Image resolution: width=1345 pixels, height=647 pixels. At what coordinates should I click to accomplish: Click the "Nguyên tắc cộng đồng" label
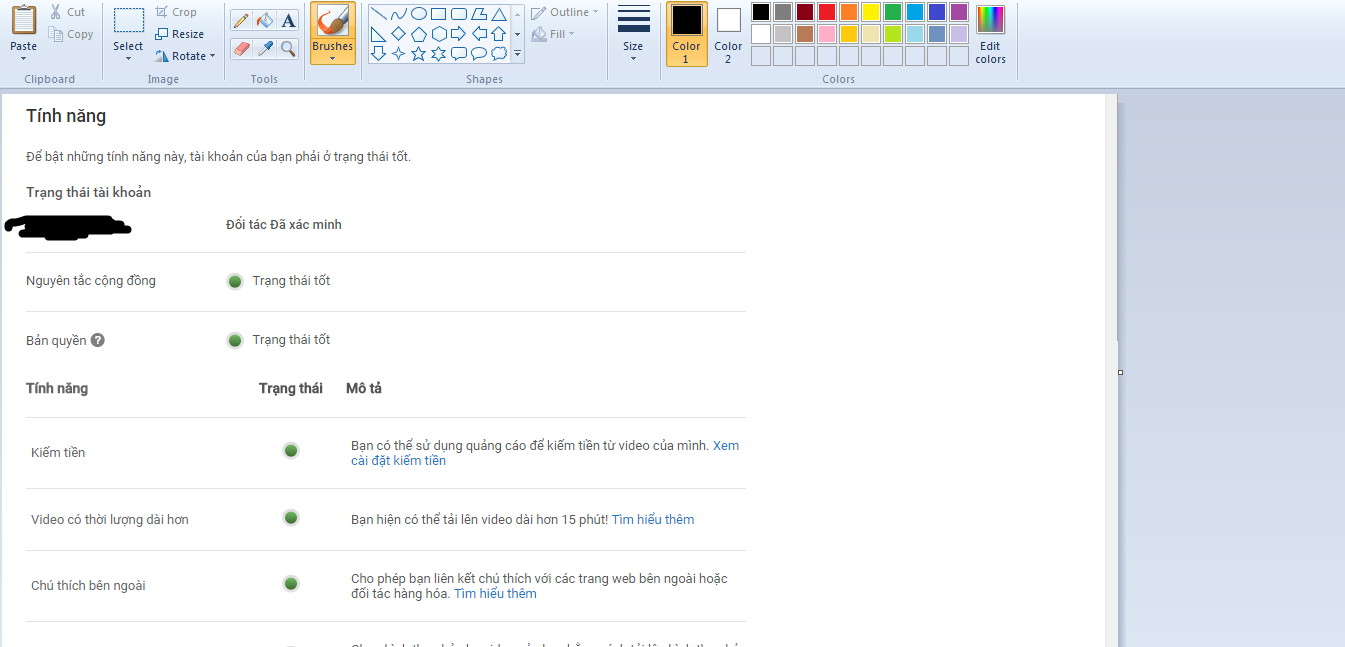pos(91,281)
